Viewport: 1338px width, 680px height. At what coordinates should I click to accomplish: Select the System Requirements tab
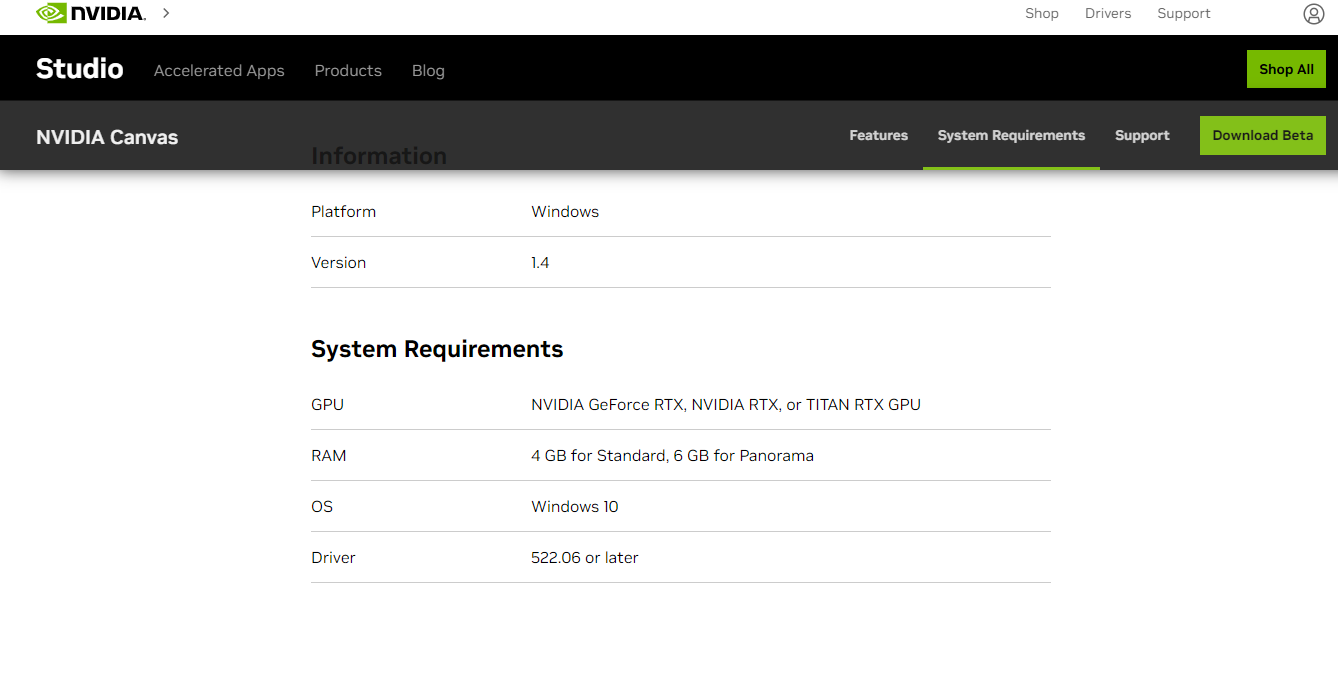pos(1011,136)
